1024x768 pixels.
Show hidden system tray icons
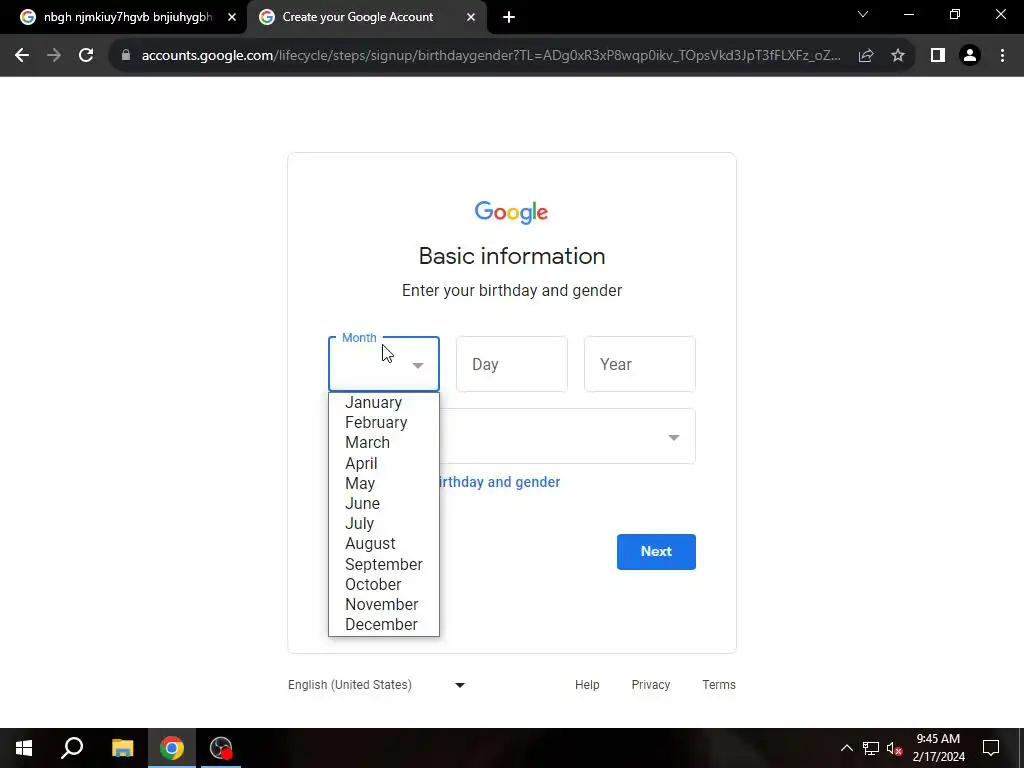846,748
